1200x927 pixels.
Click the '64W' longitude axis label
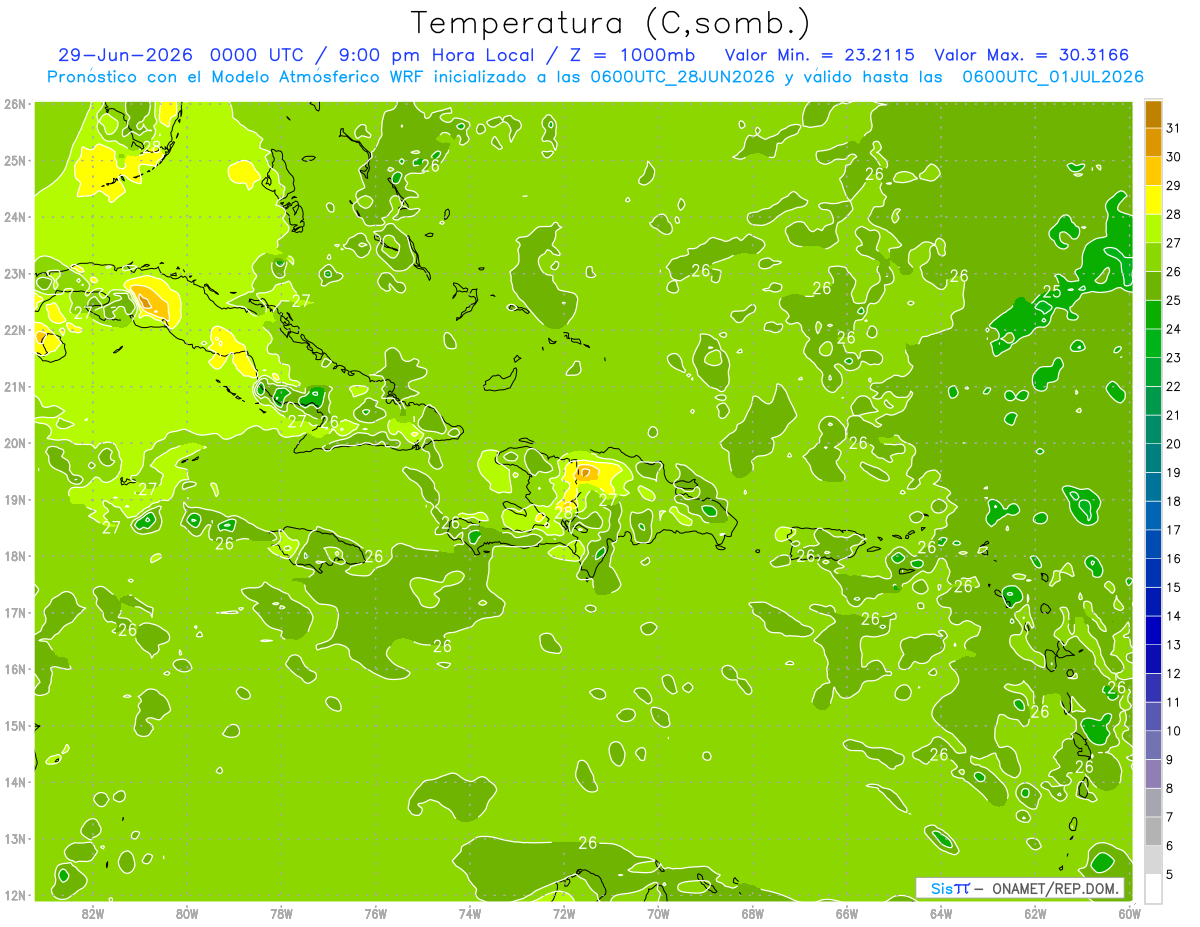[941, 913]
